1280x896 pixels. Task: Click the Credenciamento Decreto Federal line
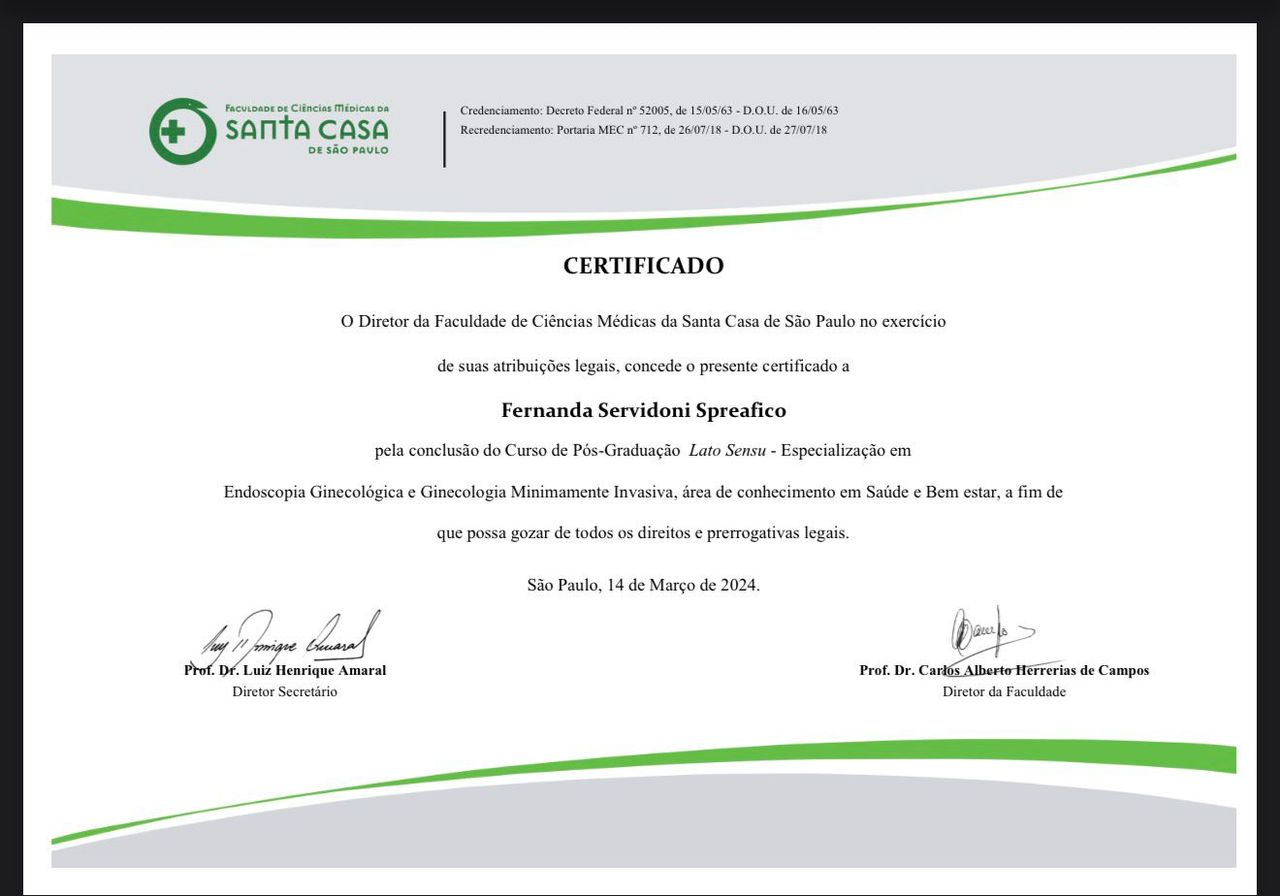tap(649, 110)
